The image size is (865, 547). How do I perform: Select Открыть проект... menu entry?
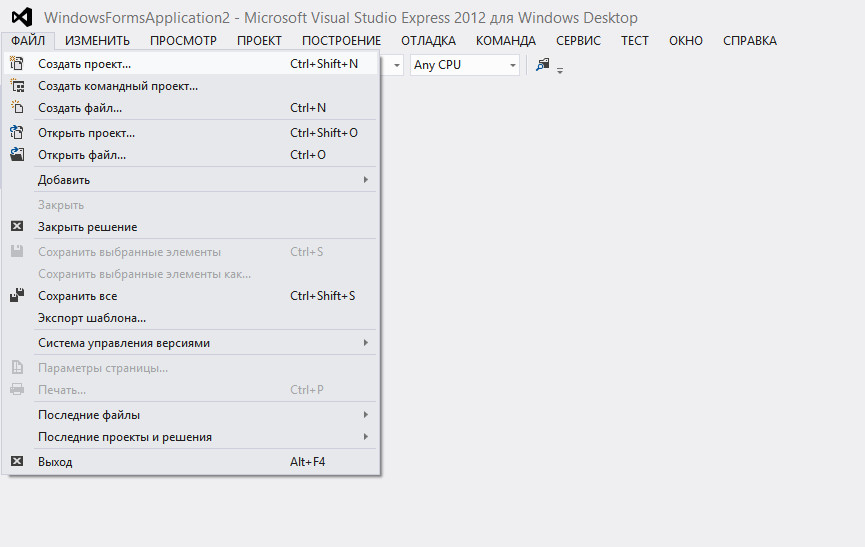tap(191, 132)
